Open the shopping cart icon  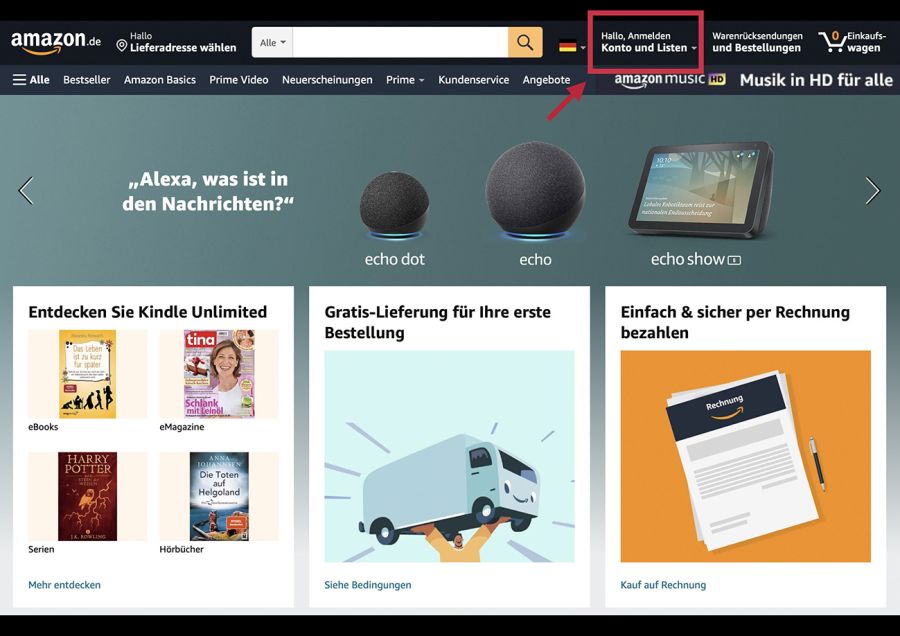[x=831, y=42]
